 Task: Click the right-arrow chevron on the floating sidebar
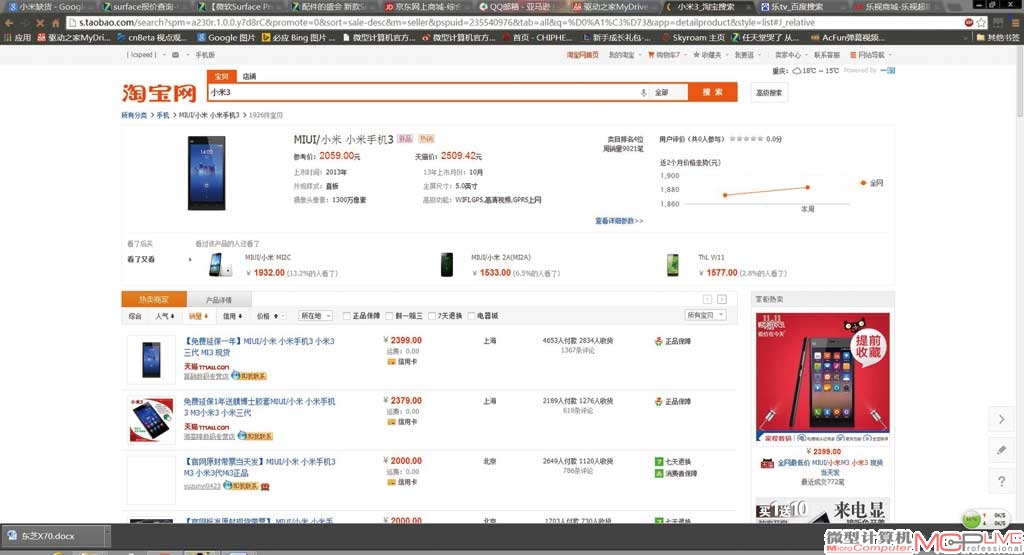pos(1001,419)
